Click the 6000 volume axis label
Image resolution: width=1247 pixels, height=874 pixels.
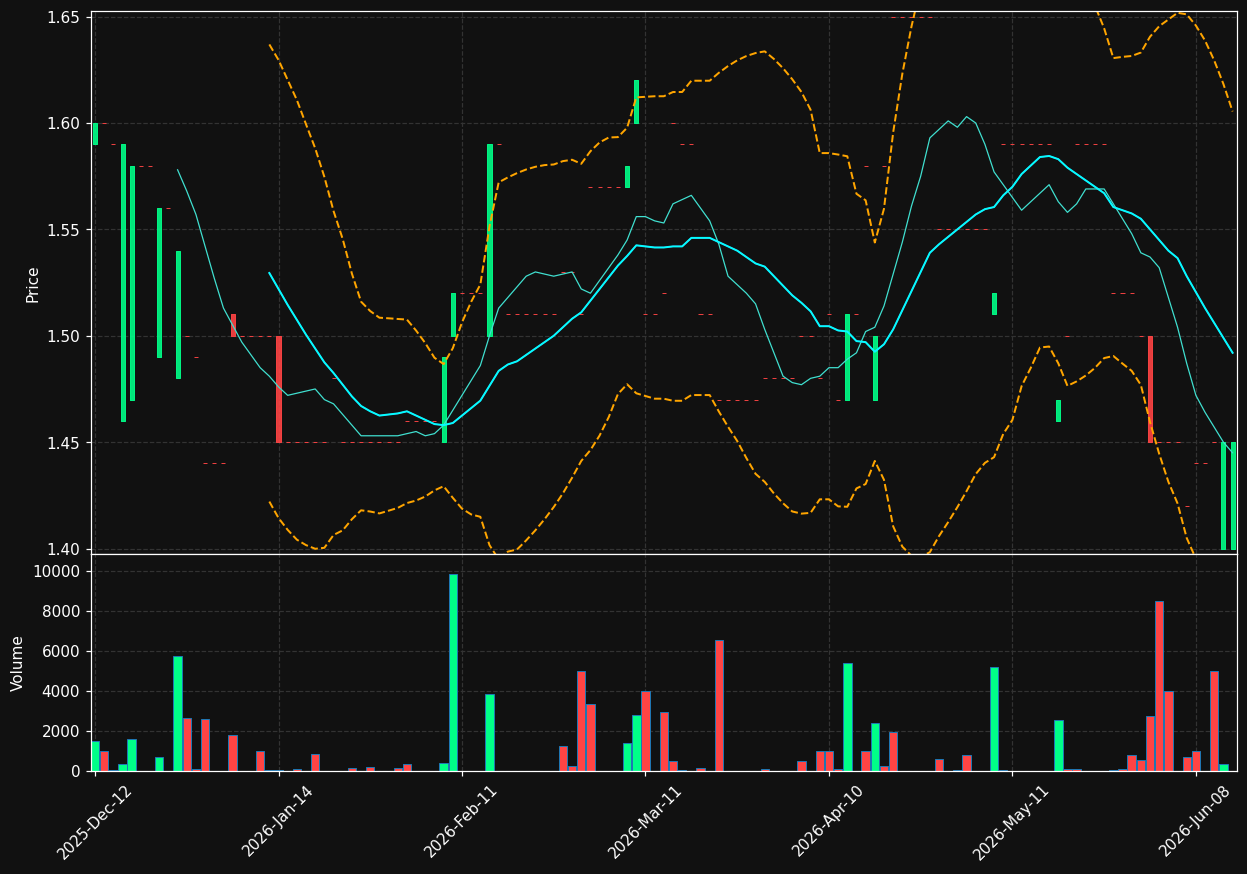(61, 652)
